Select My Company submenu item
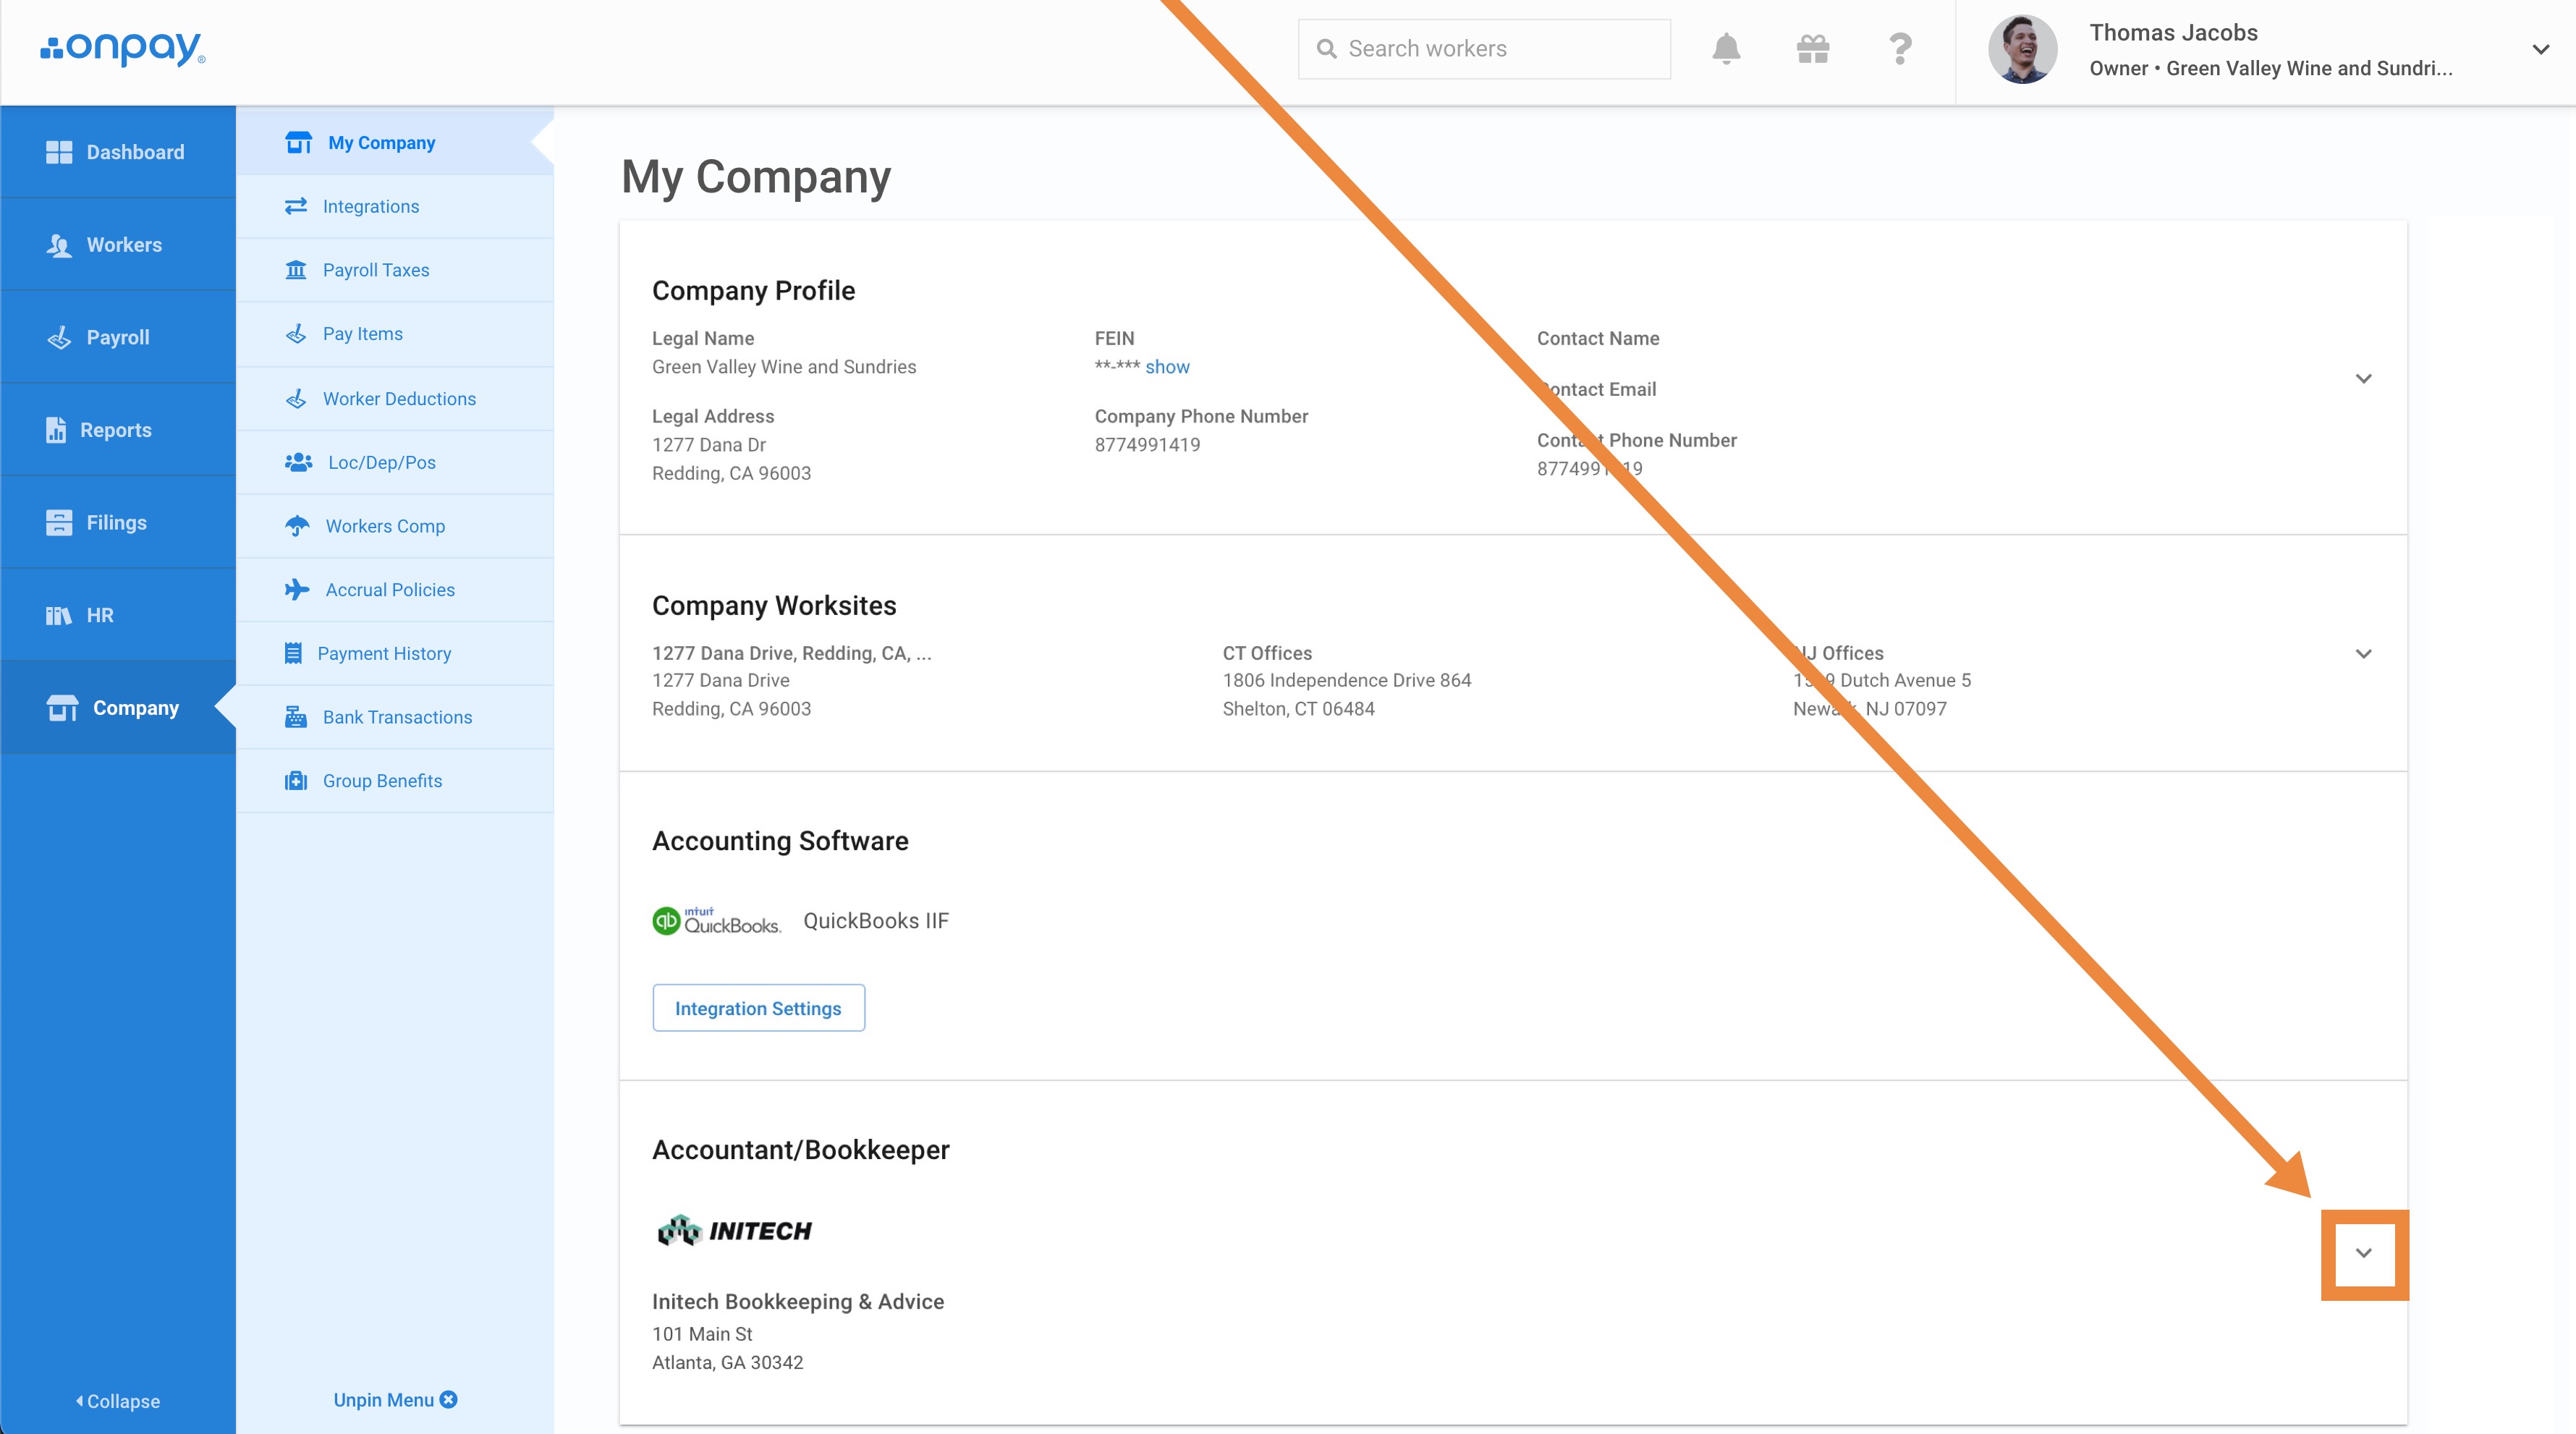Image resolution: width=2576 pixels, height=1434 pixels. tap(395, 143)
